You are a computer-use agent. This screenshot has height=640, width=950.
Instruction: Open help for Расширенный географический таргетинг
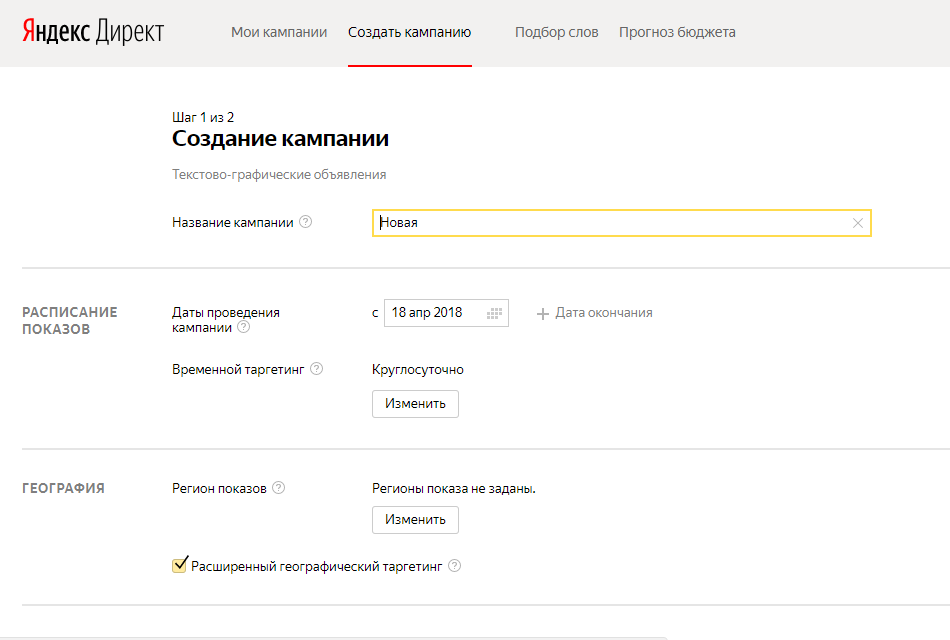[x=455, y=566]
